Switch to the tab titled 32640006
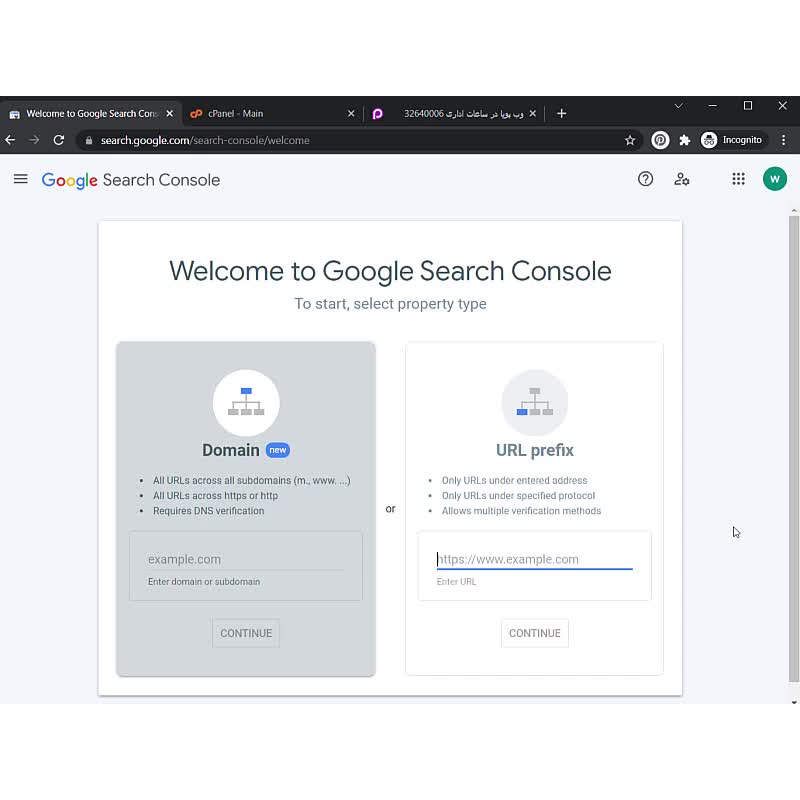This screenshot has width=800, height=800. [x=455, y=114]
